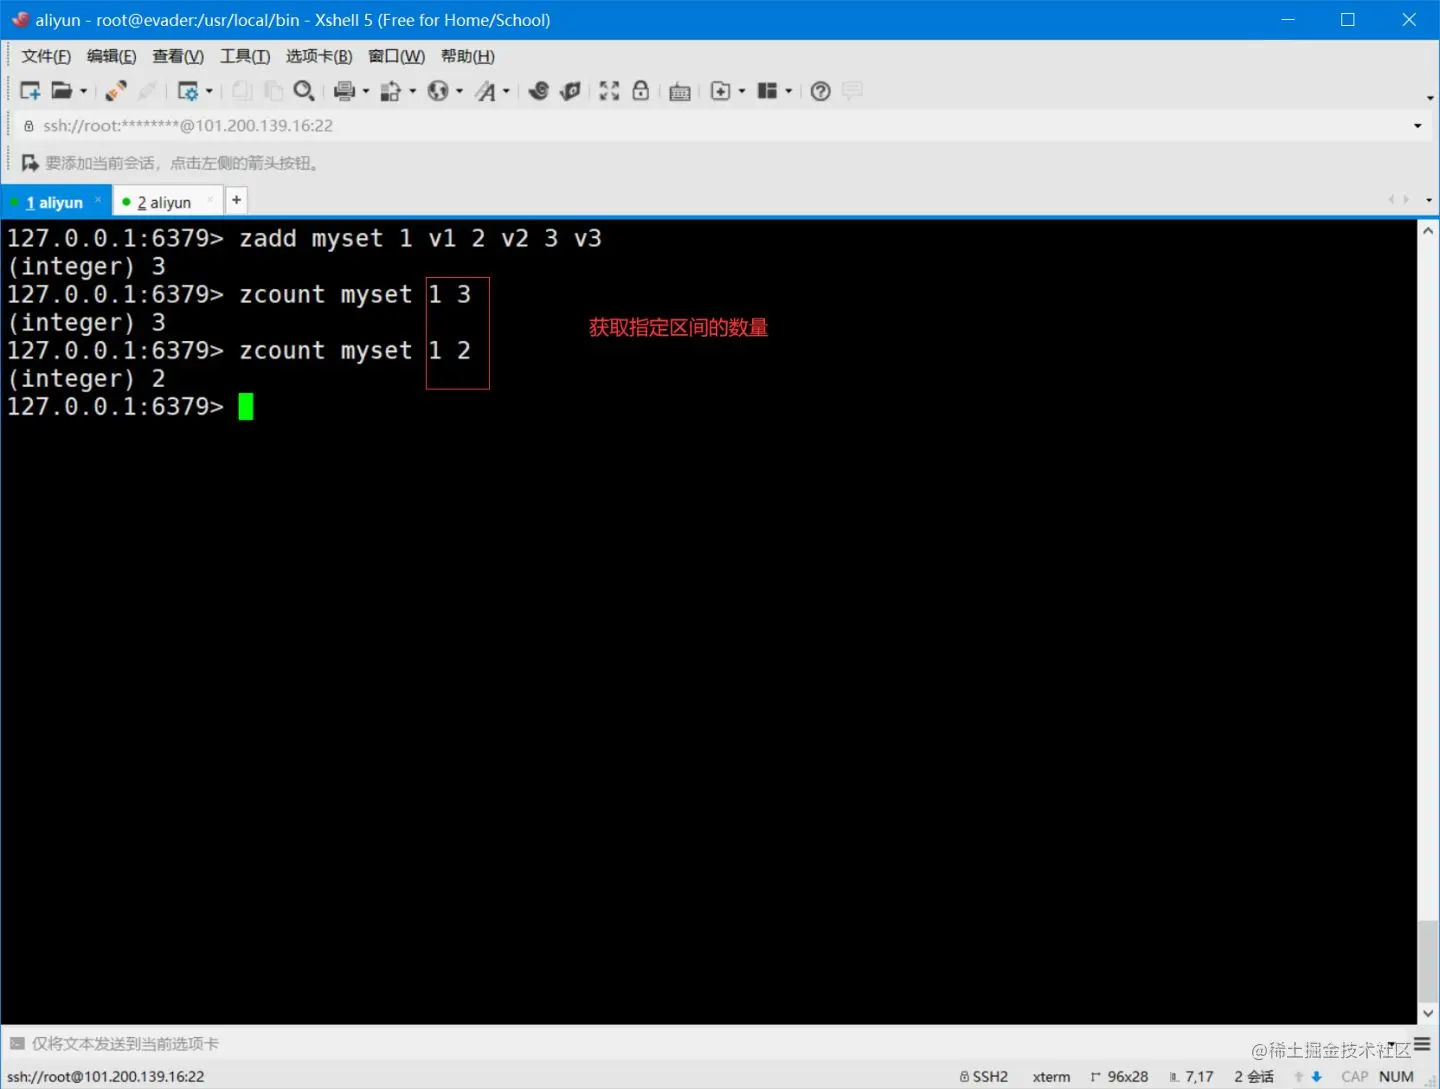This screenshot has width=1440, height=1089.
Task: Click the 7,17 cursor position entry
Action: point(1191,1077)
